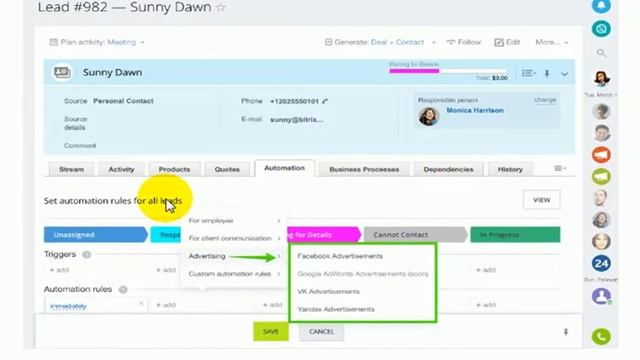
Task: Star the Lead #982 Sunny Dawn title
Action: [221, 7]
